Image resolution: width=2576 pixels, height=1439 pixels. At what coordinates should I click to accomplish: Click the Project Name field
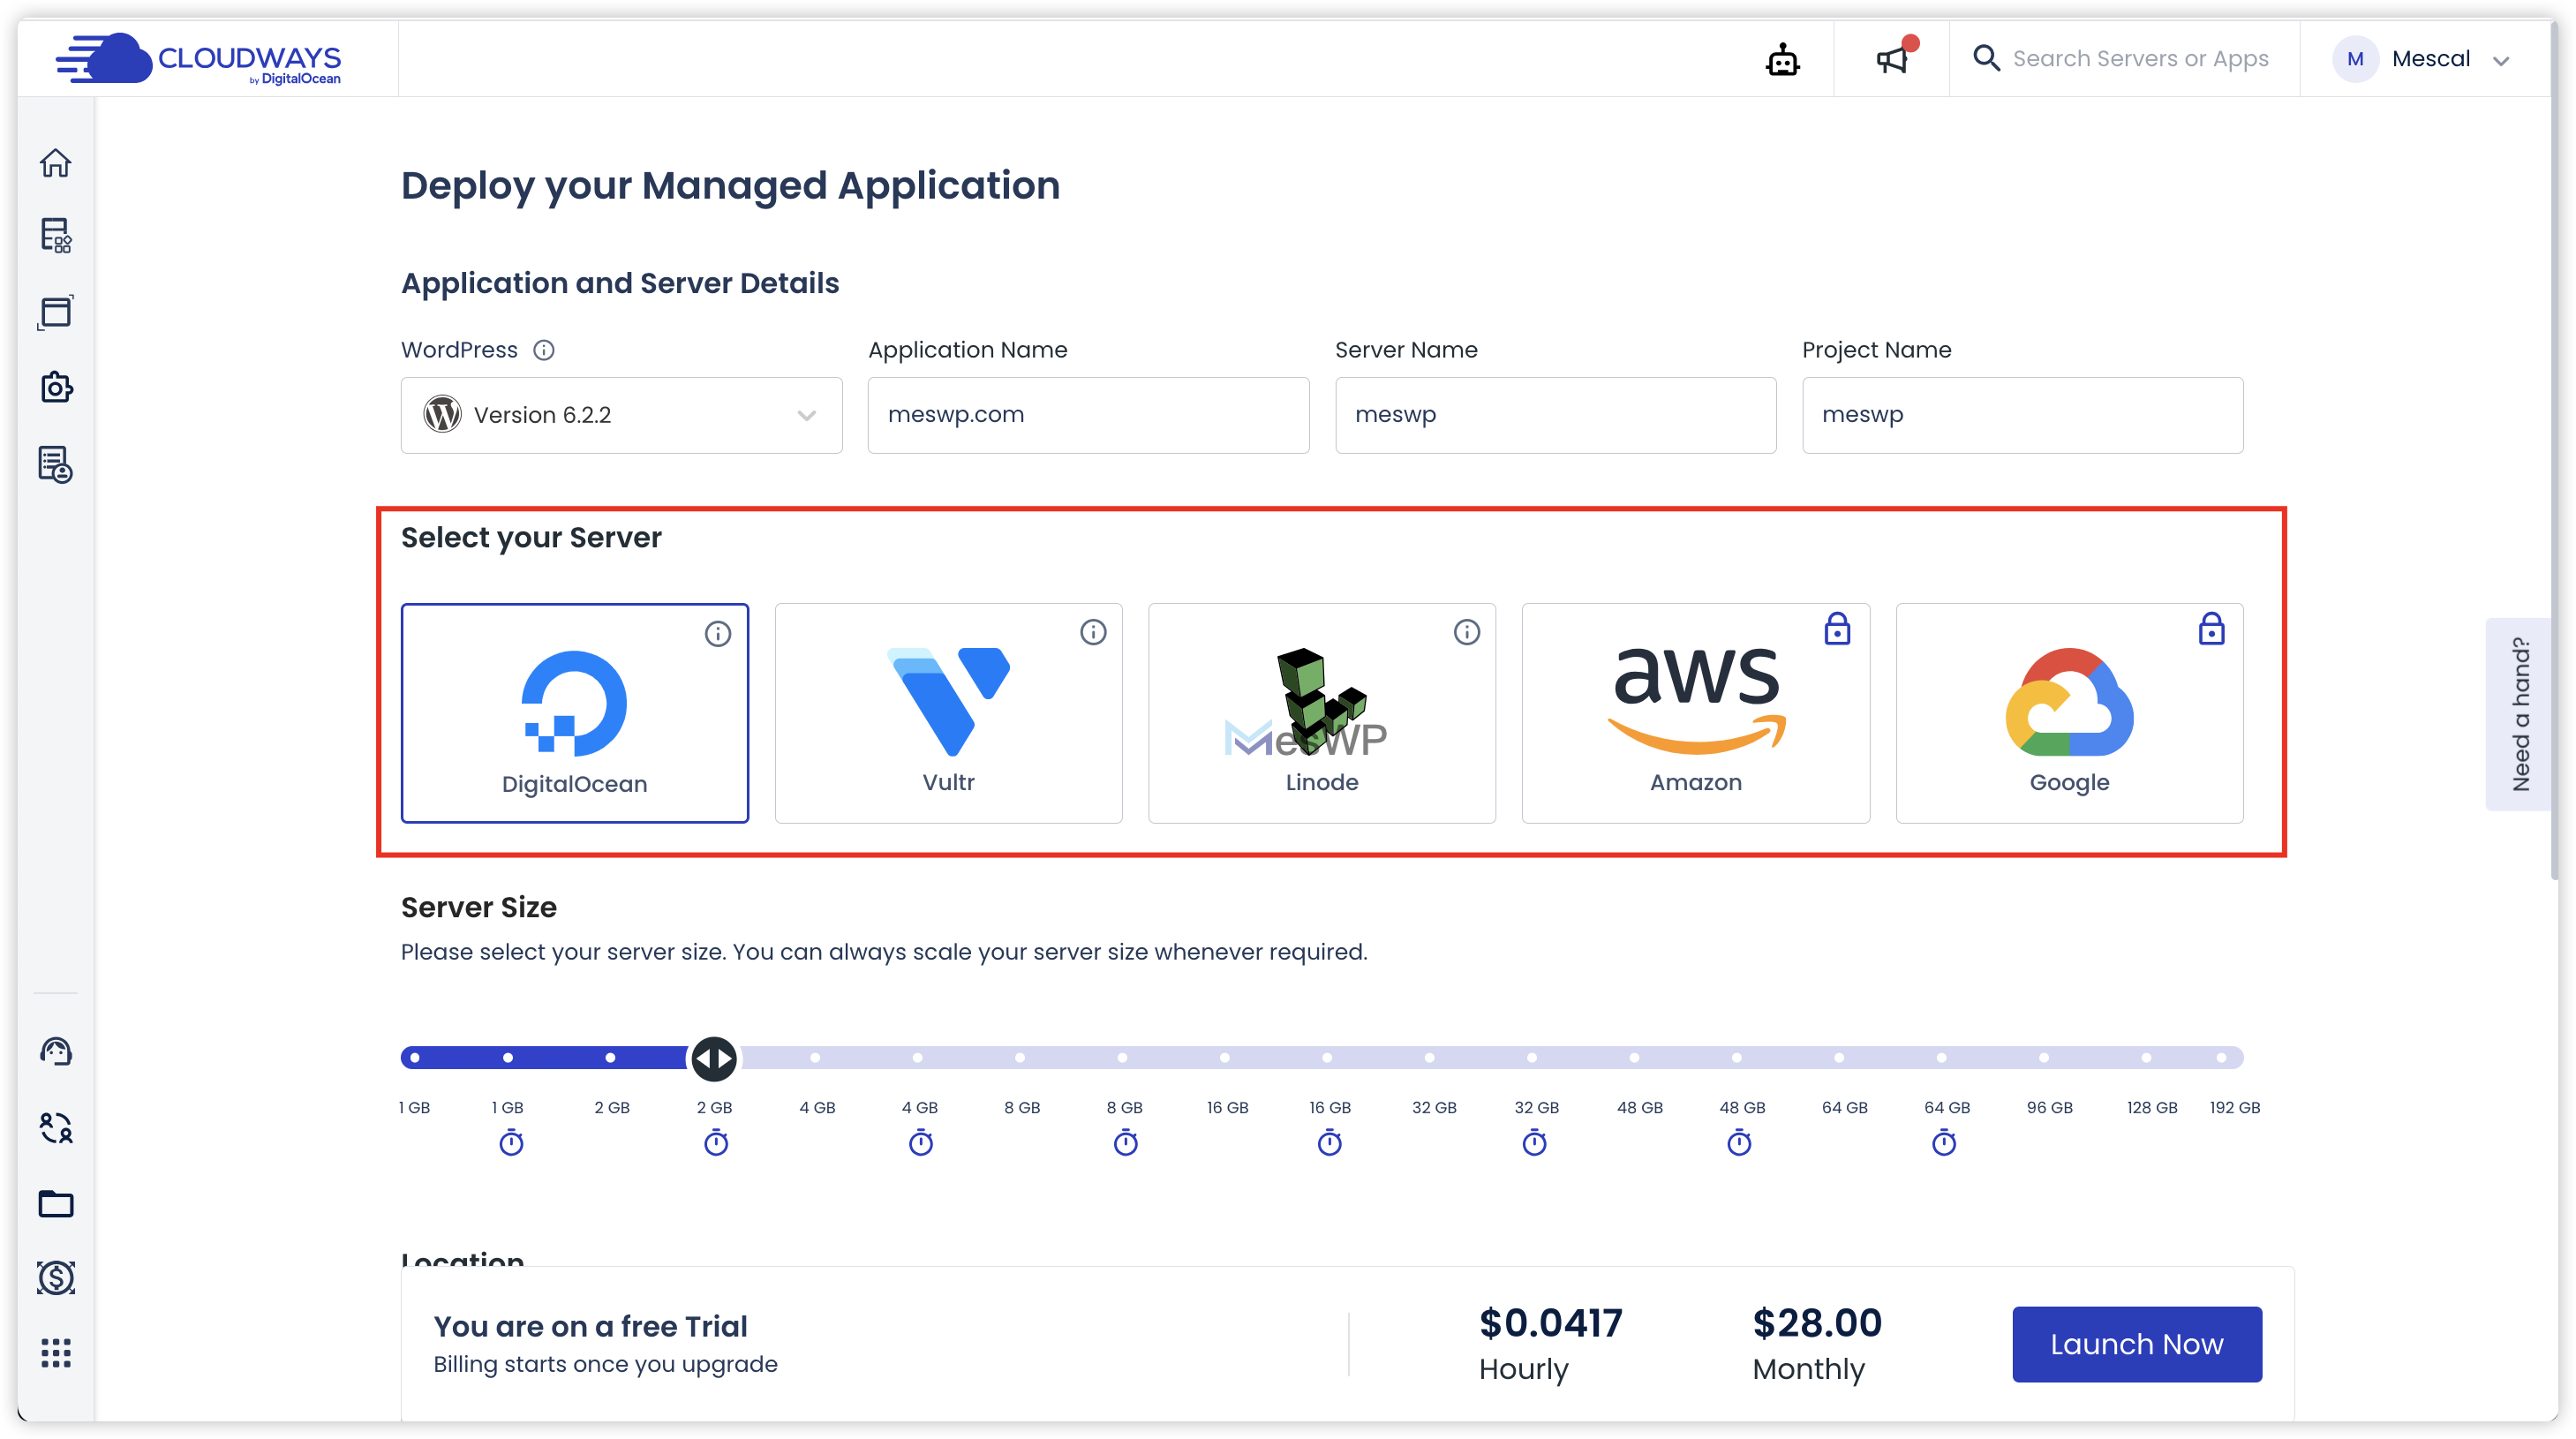[x=2022, y=415]
